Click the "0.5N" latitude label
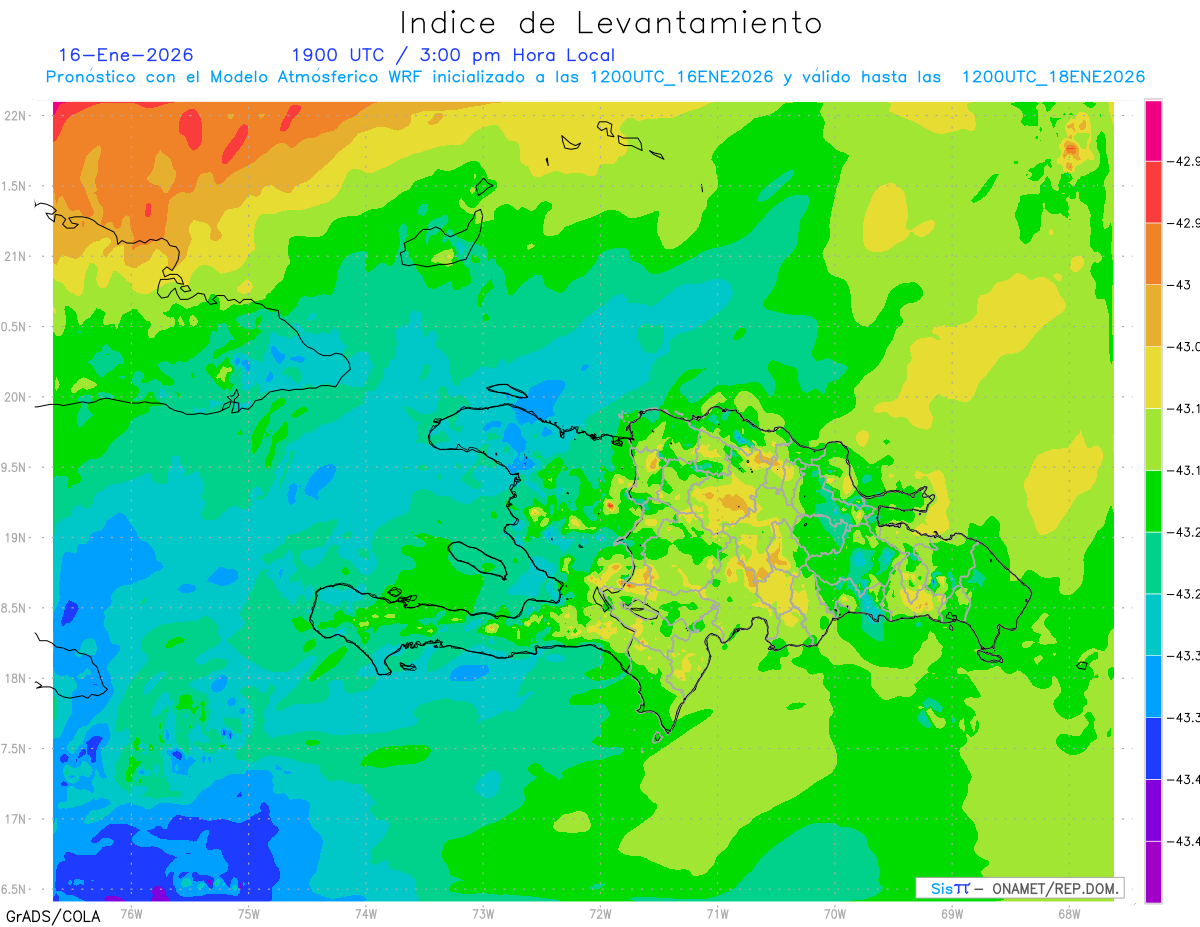The width and height of the screenshot is (1200, 927). click(x=14, y=327)
